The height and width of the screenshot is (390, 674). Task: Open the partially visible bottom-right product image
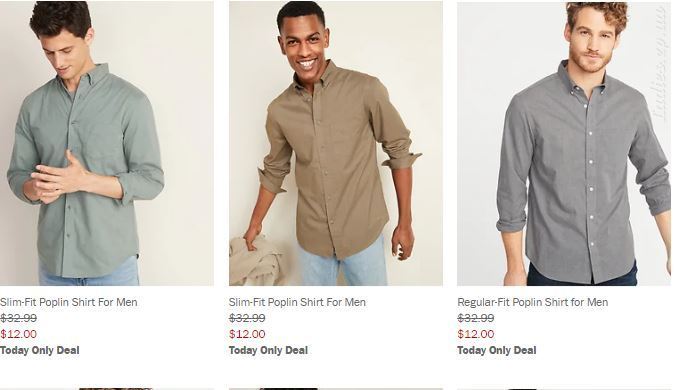pos(564,389)
